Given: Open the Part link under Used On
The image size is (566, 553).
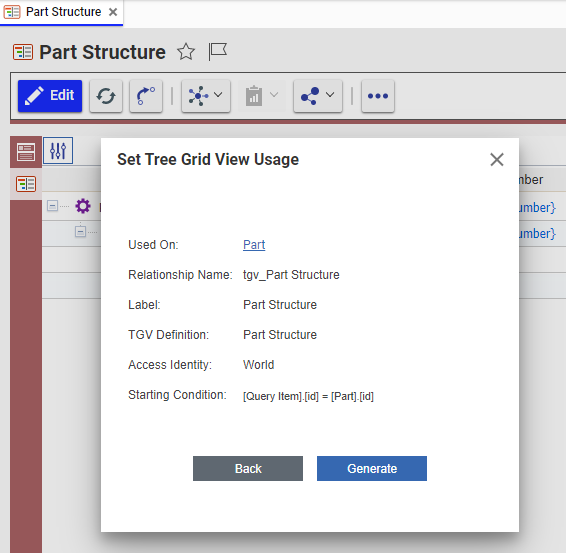Looking at the screenshot, I should tap(254, 245).
